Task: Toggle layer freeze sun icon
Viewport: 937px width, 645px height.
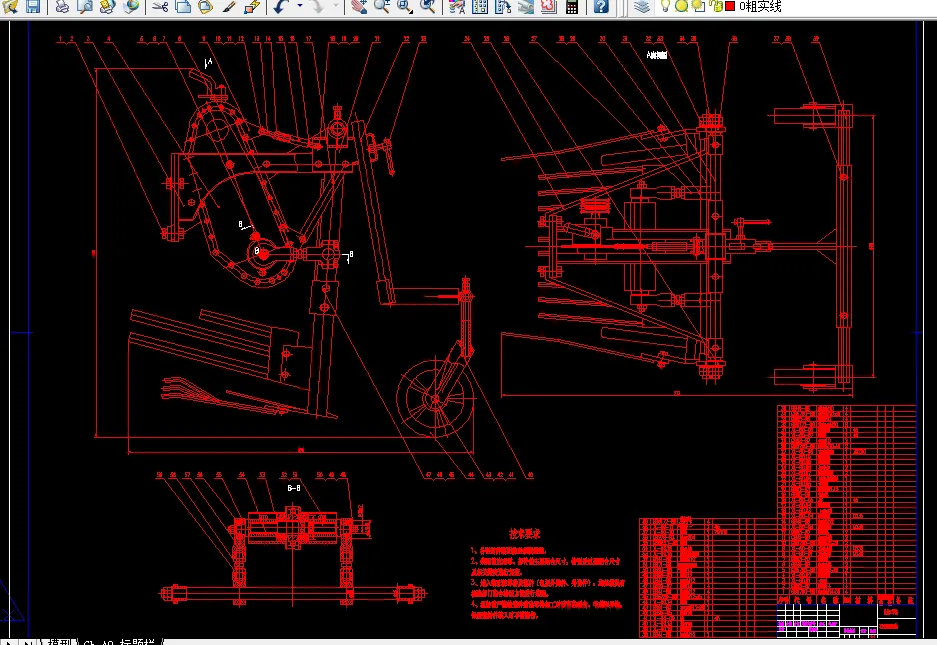Action: (681, 7)
